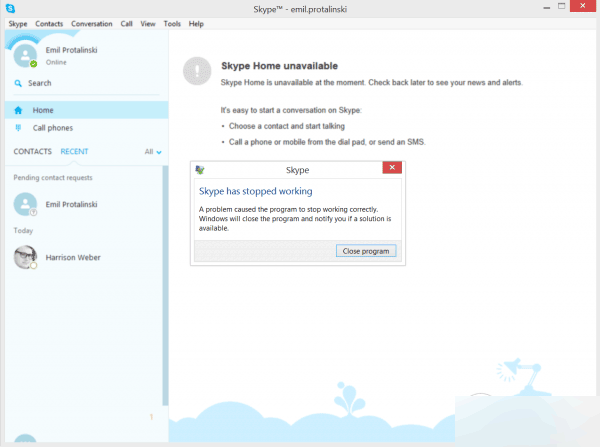Click the pending request avatar of Emil Protalinski
The width and height of the screenshot is (600, 447).
[x=25, y=204]
